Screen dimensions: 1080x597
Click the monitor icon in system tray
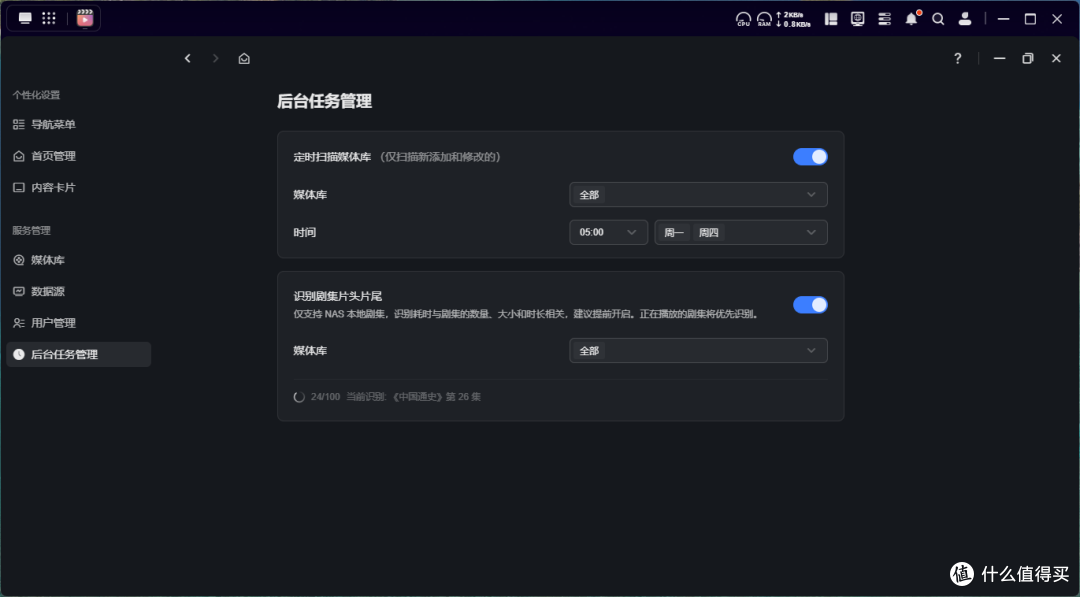(x=858, y=19)
